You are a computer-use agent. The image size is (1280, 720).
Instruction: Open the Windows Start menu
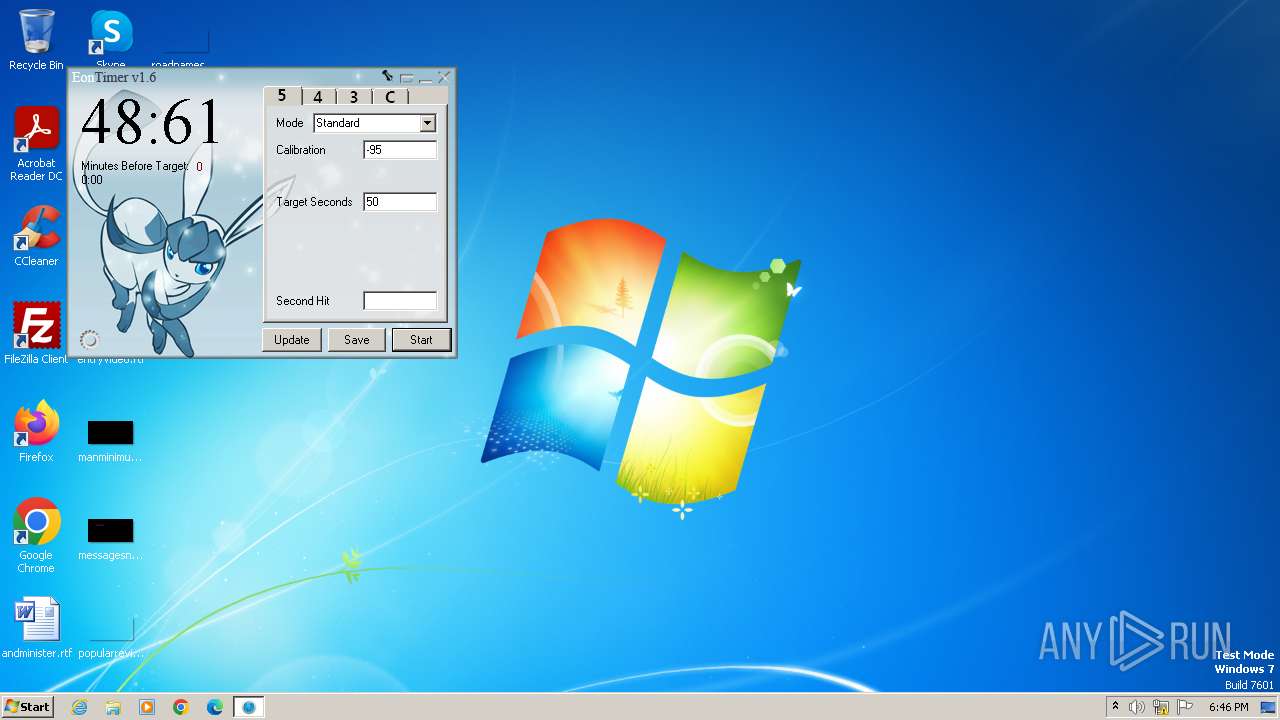coord(27,707)
